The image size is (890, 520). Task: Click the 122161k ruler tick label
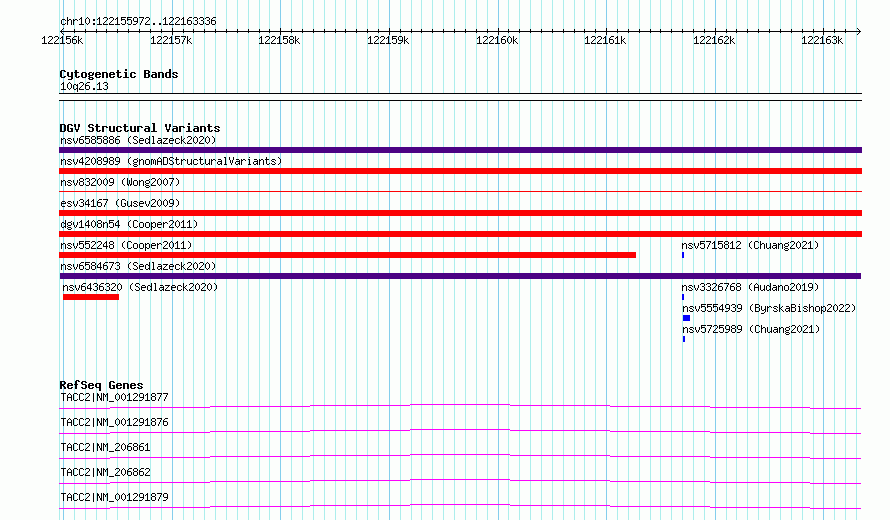[x=605, y=40]
